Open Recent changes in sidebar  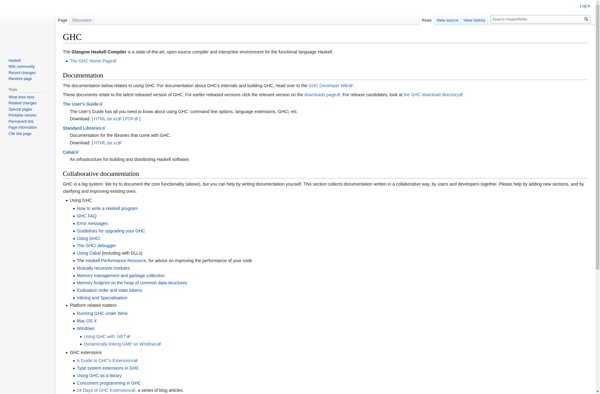pyautogui.click(x=22, y=73)
